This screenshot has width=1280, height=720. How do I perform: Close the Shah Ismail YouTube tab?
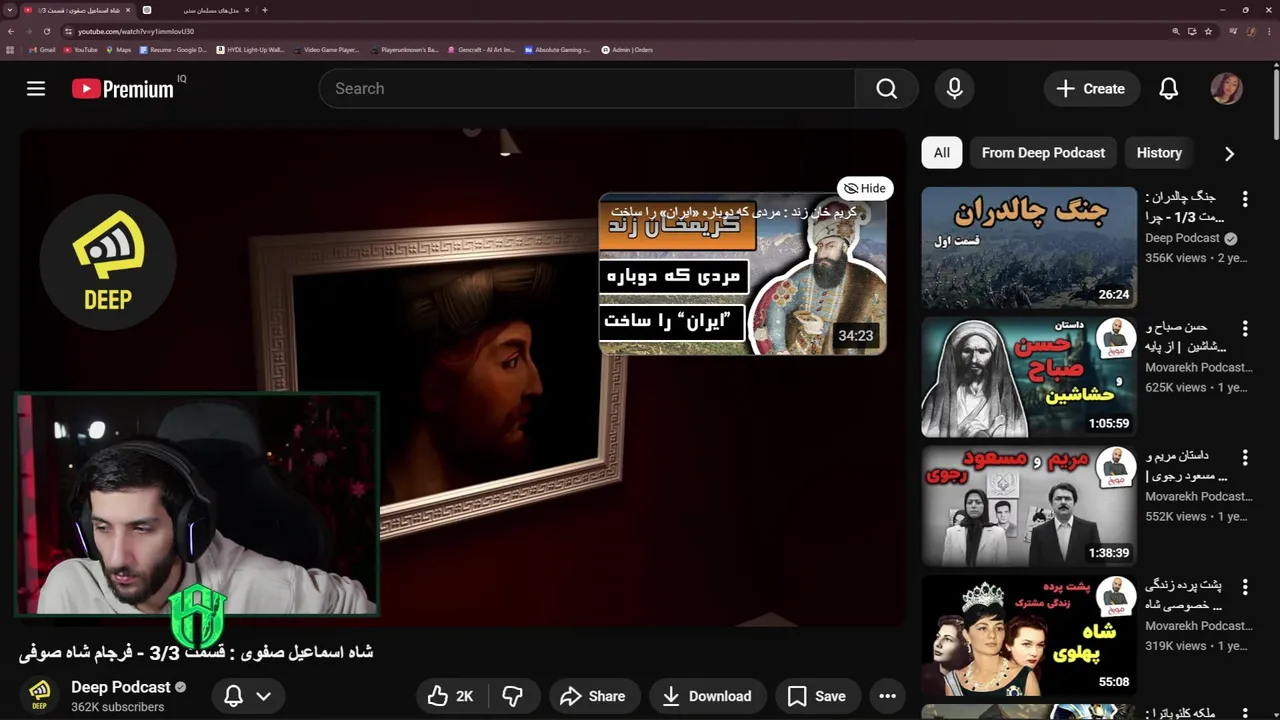(128, 10)
